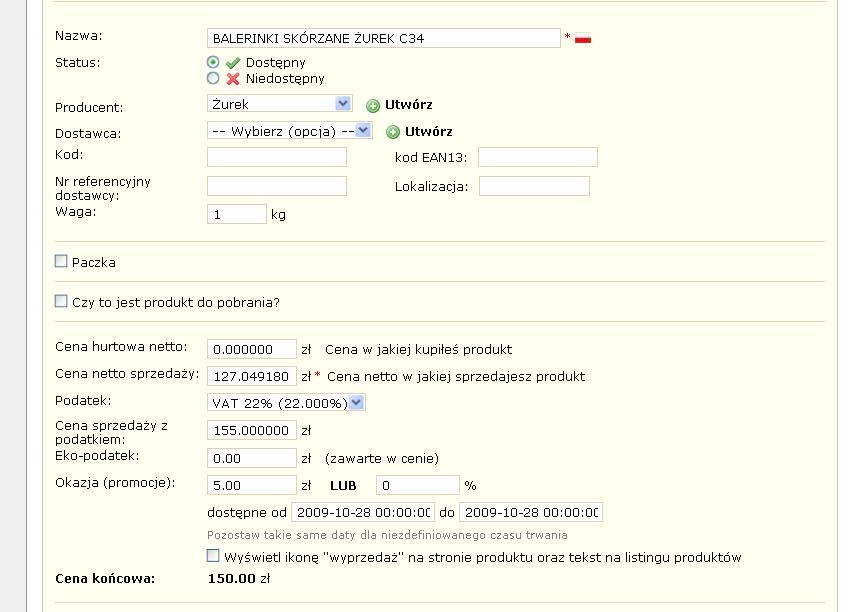The width and height of the screenshot is (852, 612).
Task: Open the Podatek VAT 22% dropdown
Action: 286,403
